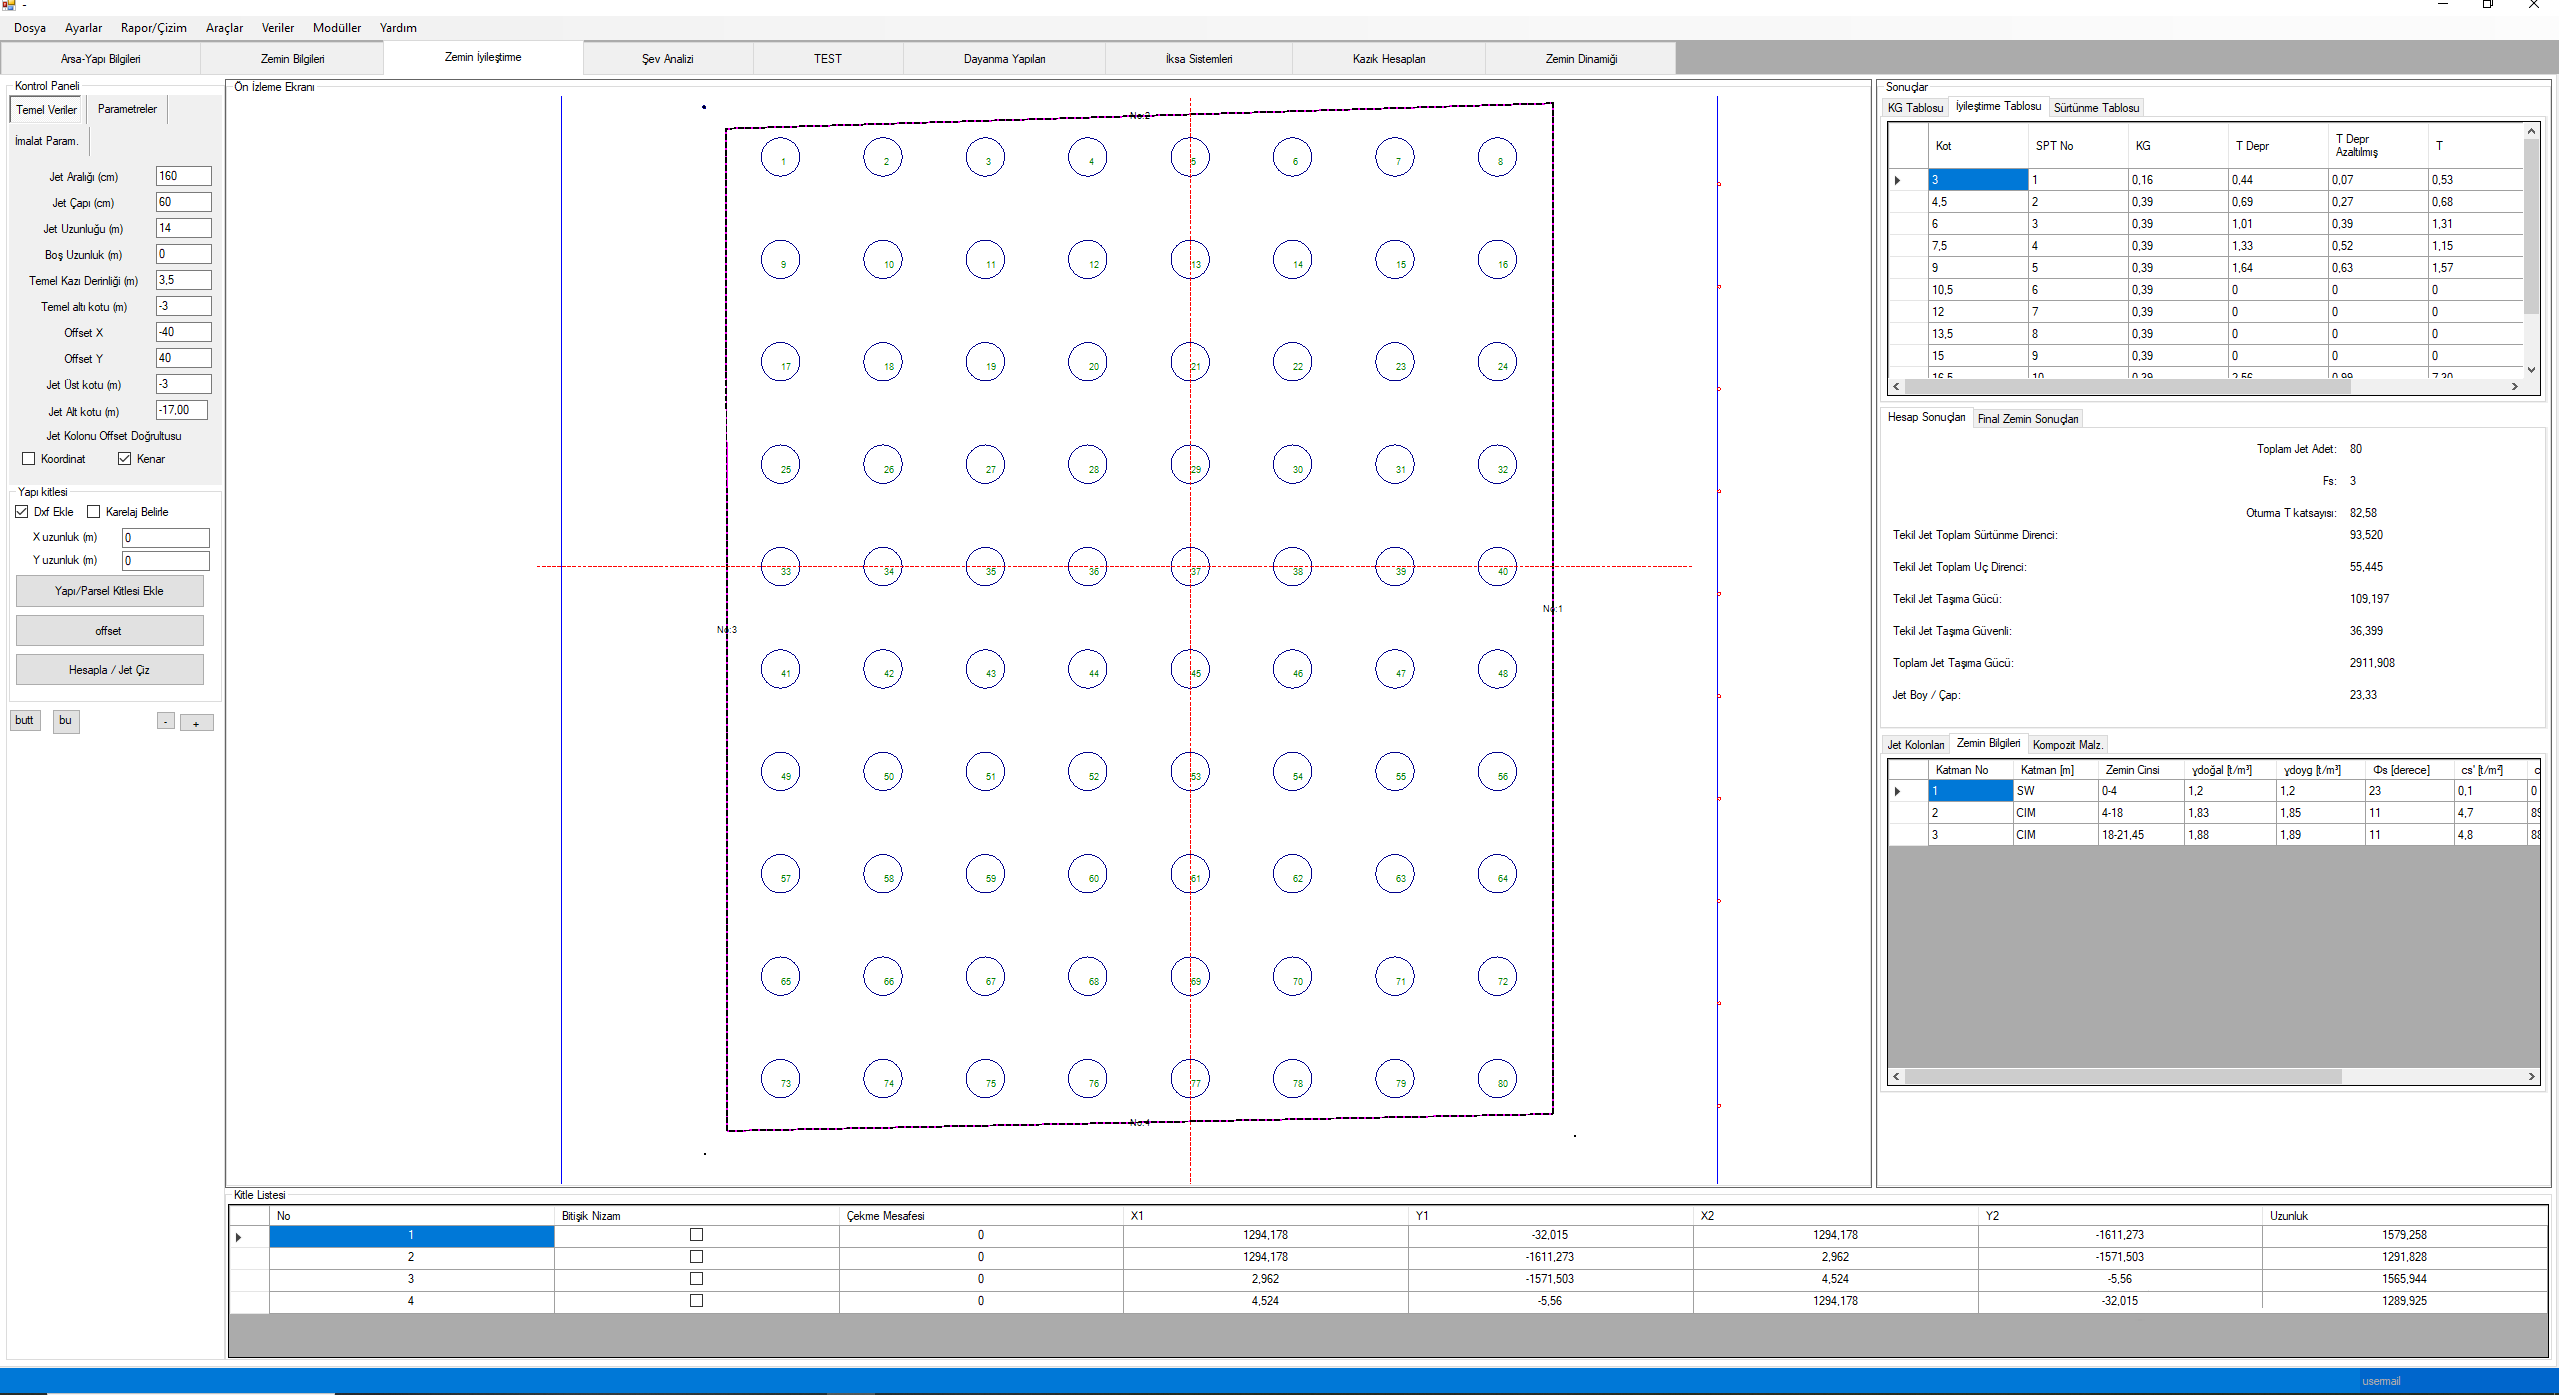Click the application icon in title bar
Viewport: 2559px width, 1395px height.
(x=9, y=6)
